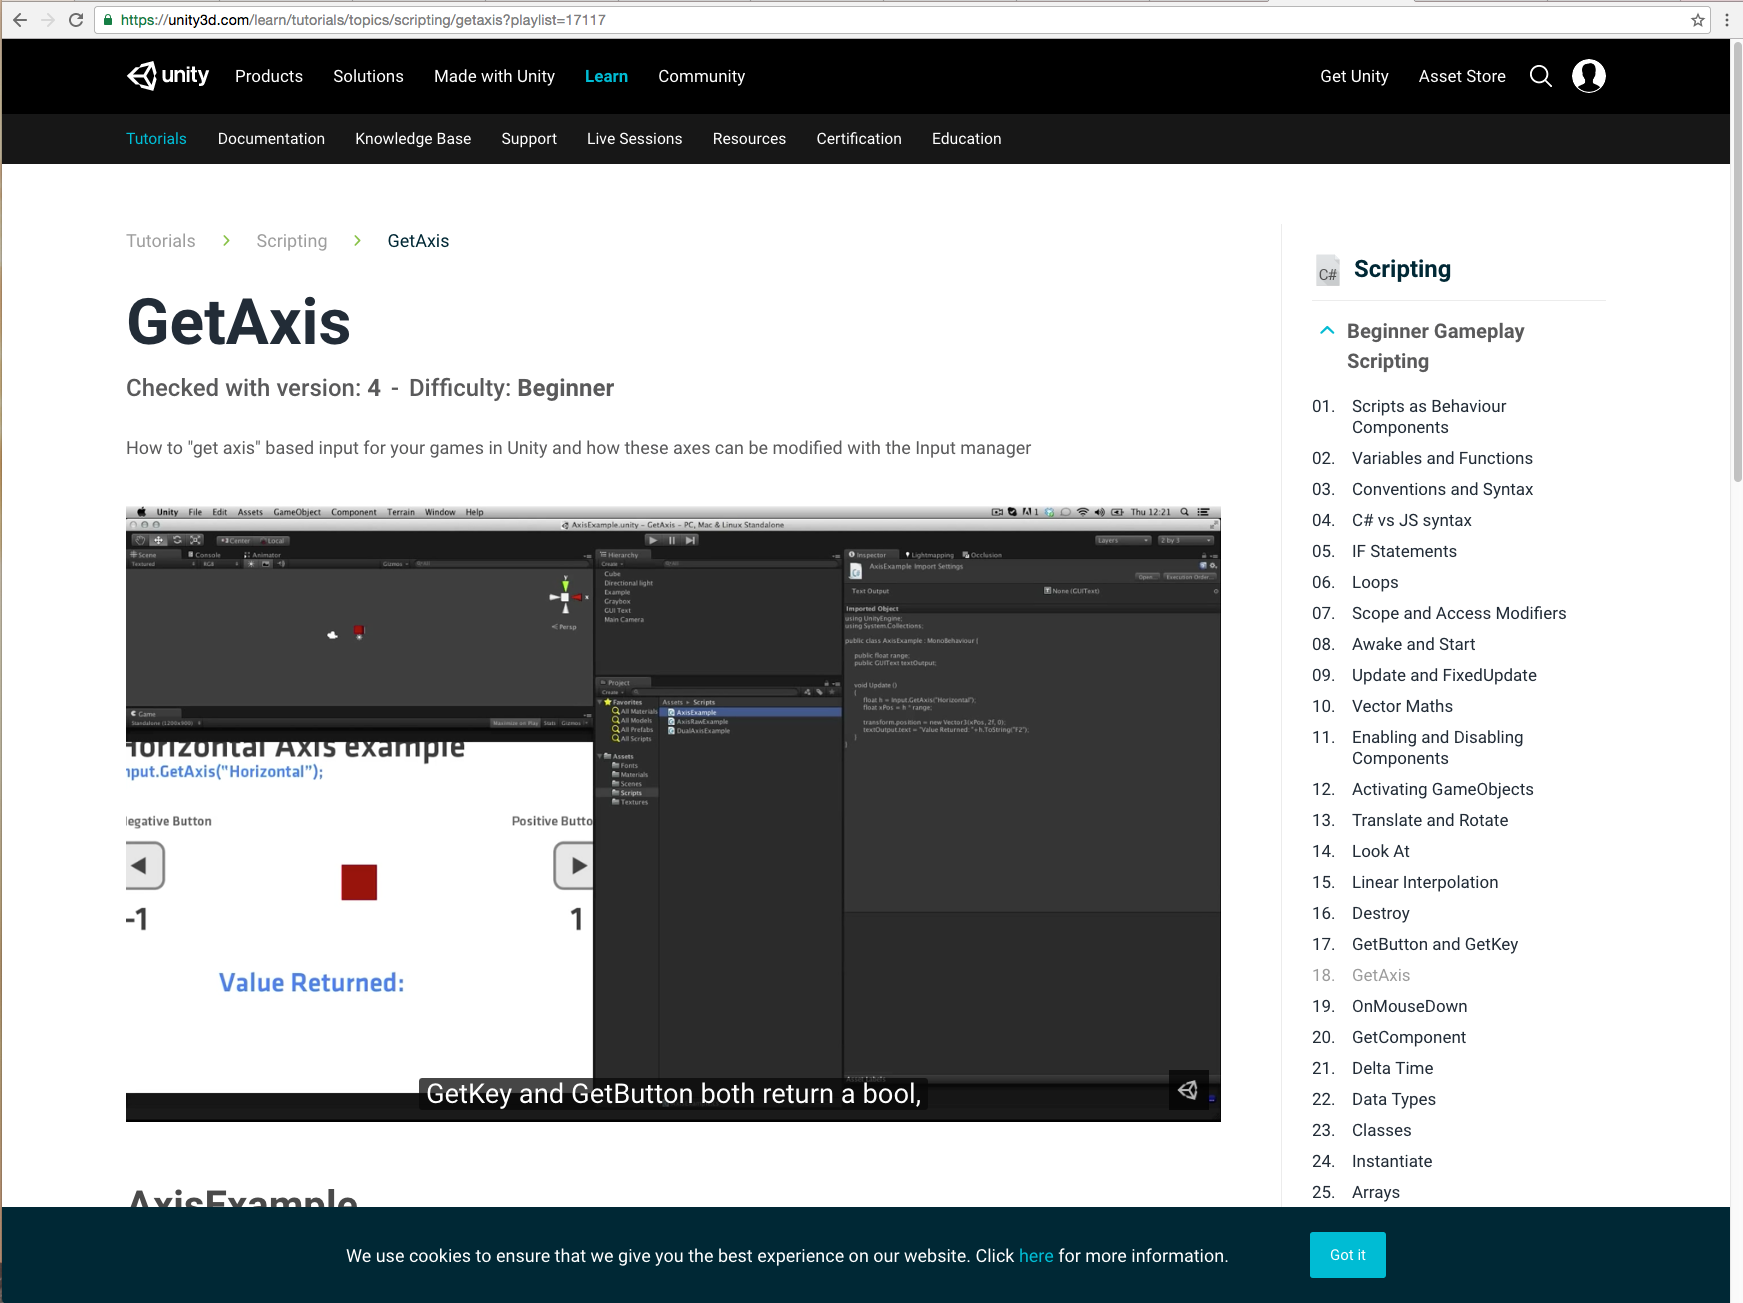1743x1303 pixels.
Task: Open Linear Interpolation tutorial
Action: tap(1425, 882)
